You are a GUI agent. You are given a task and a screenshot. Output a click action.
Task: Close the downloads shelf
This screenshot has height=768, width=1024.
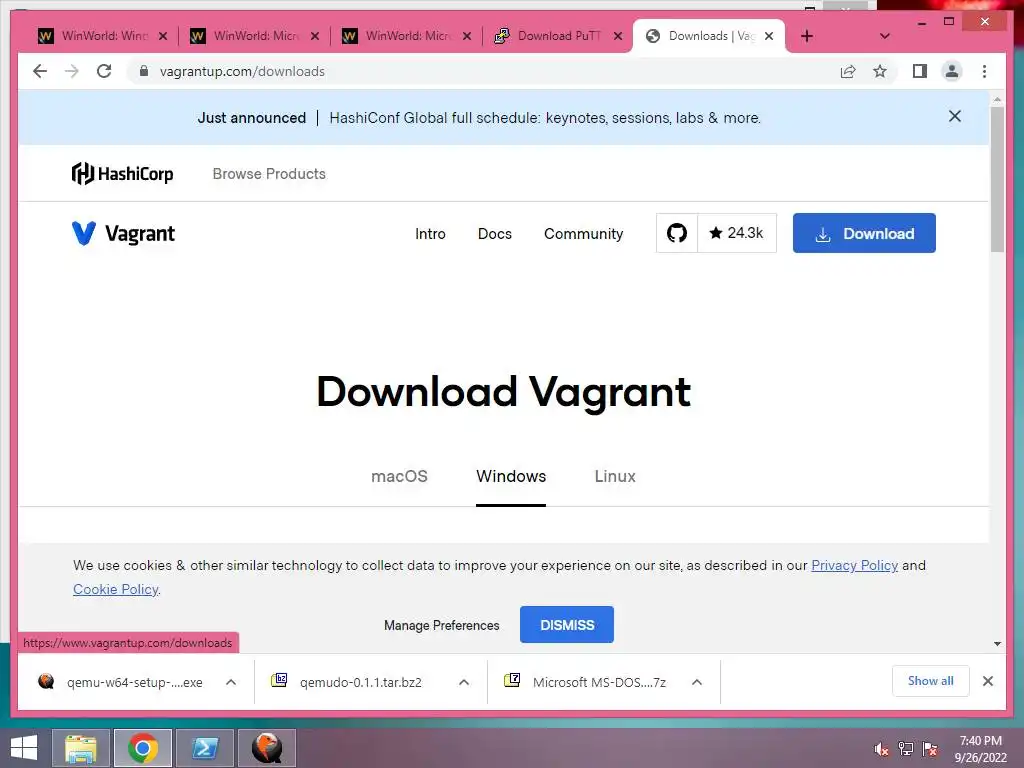988,681
